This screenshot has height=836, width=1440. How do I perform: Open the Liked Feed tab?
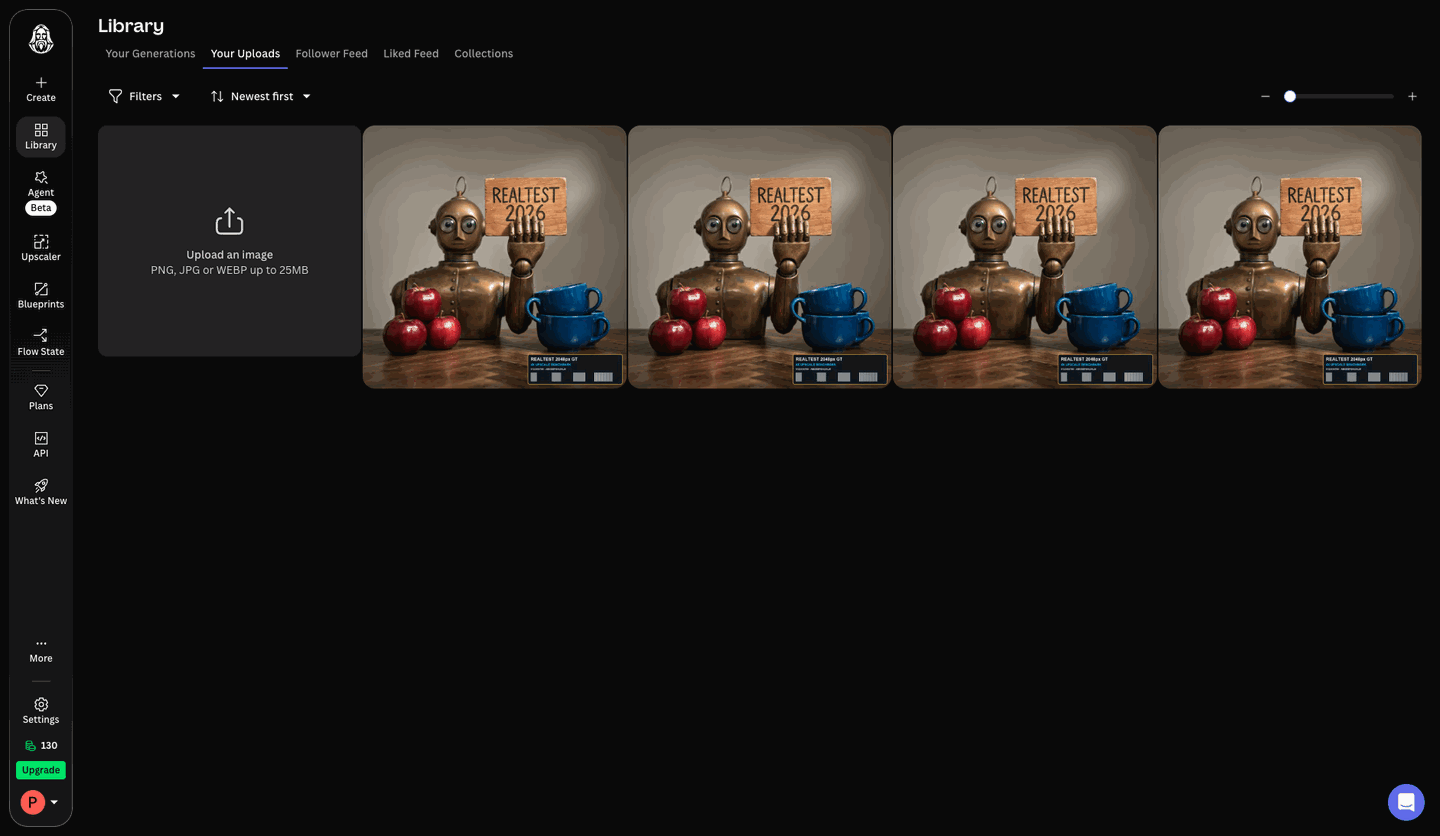pos(411,54)
